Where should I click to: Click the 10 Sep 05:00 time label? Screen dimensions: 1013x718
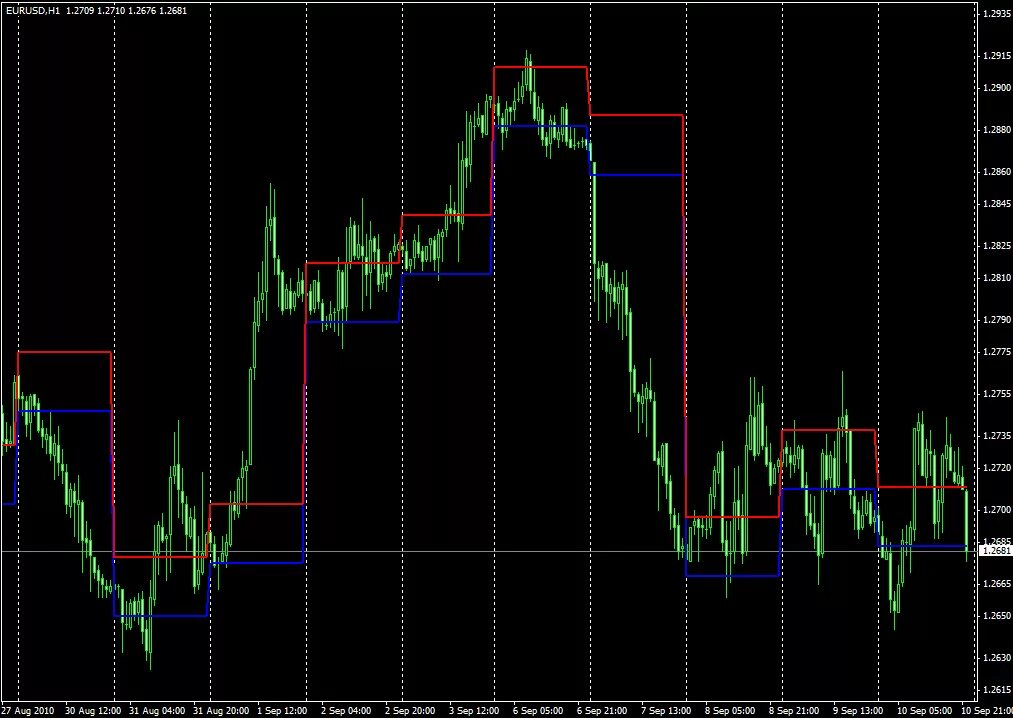point(924,711)
